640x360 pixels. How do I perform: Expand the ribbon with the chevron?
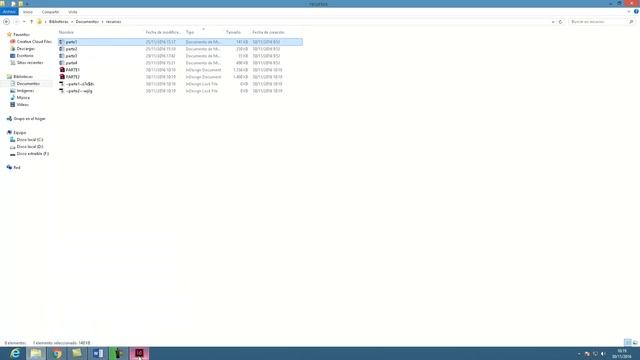(629, 12)
